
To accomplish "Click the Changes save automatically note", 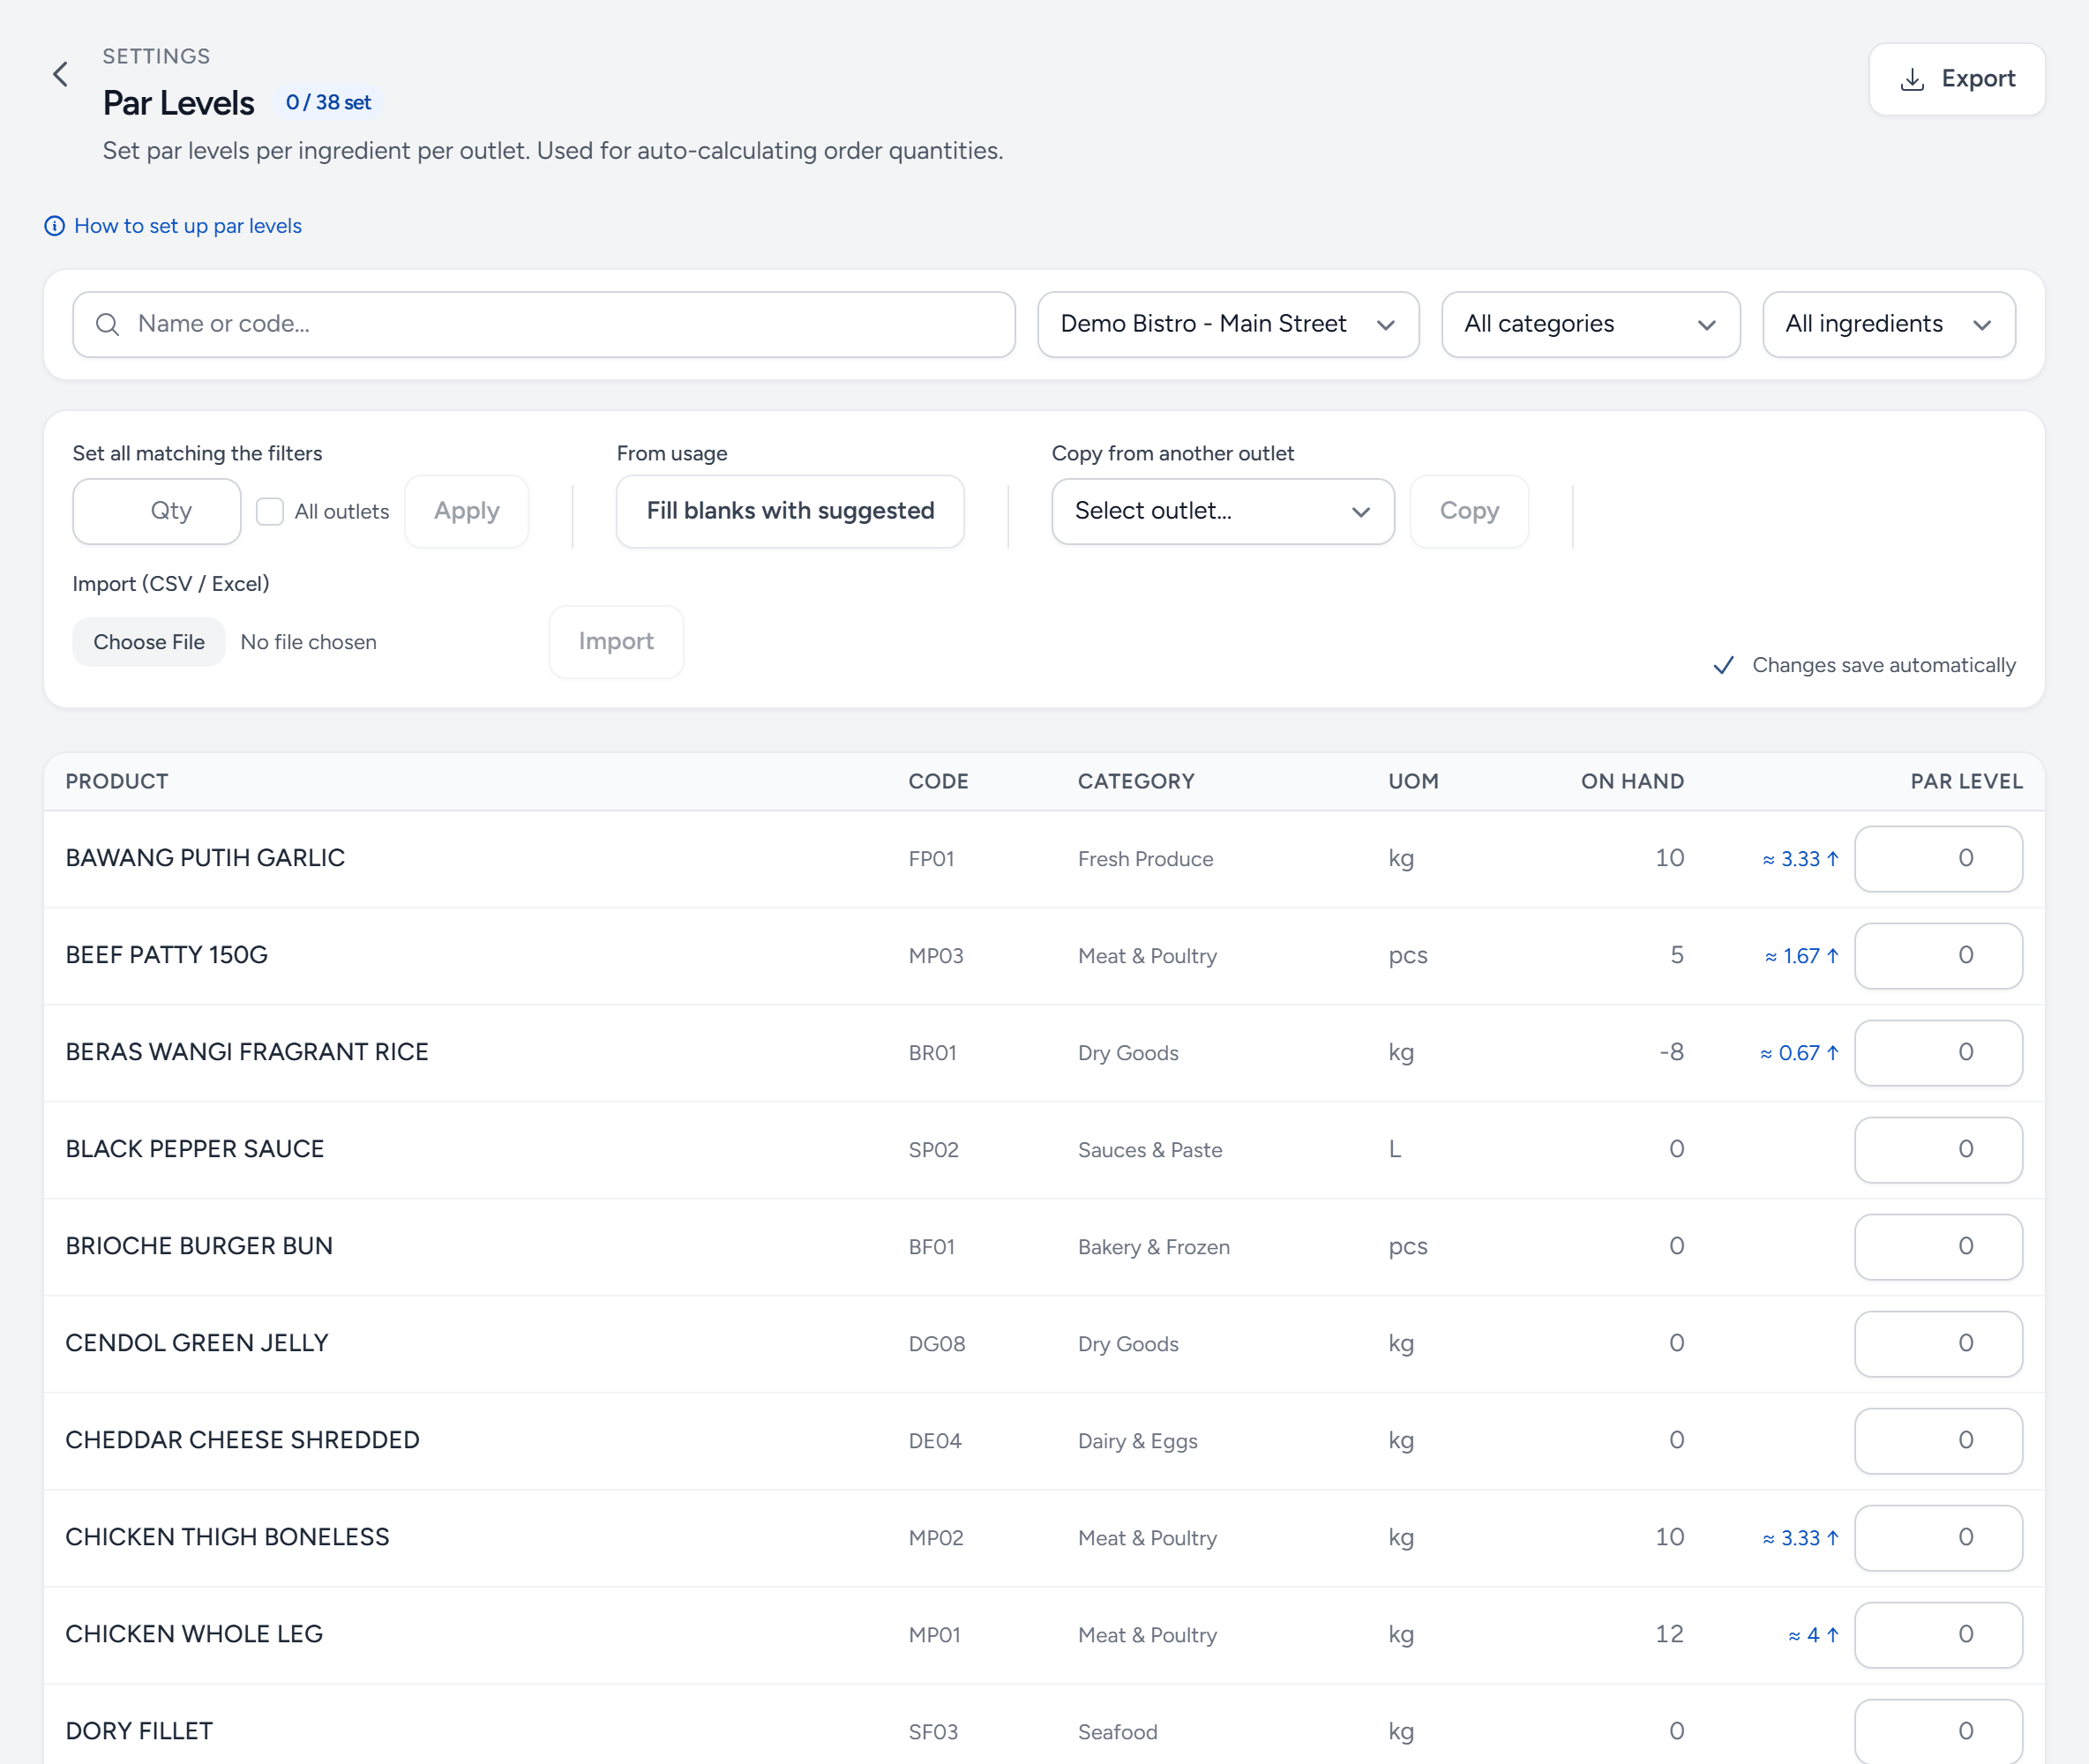I will pyautogui.click(x=1864, y=666).
